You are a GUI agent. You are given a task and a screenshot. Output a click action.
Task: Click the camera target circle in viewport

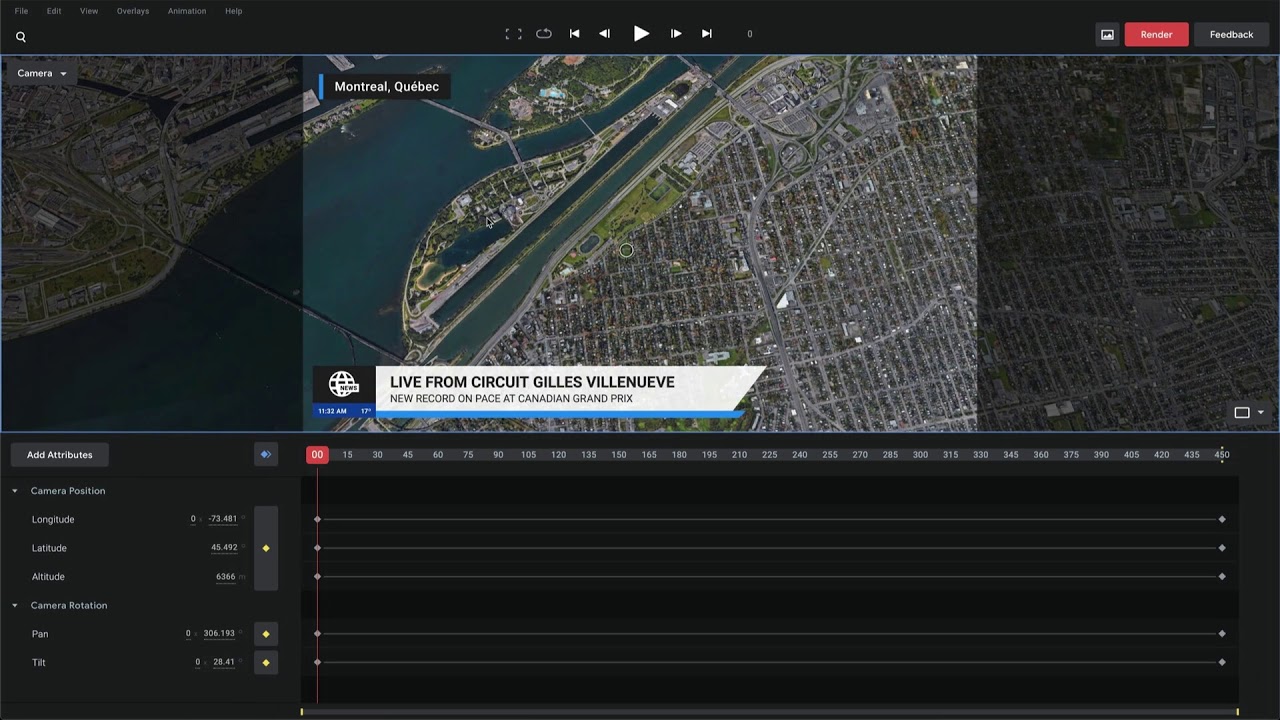click(626, 250)
